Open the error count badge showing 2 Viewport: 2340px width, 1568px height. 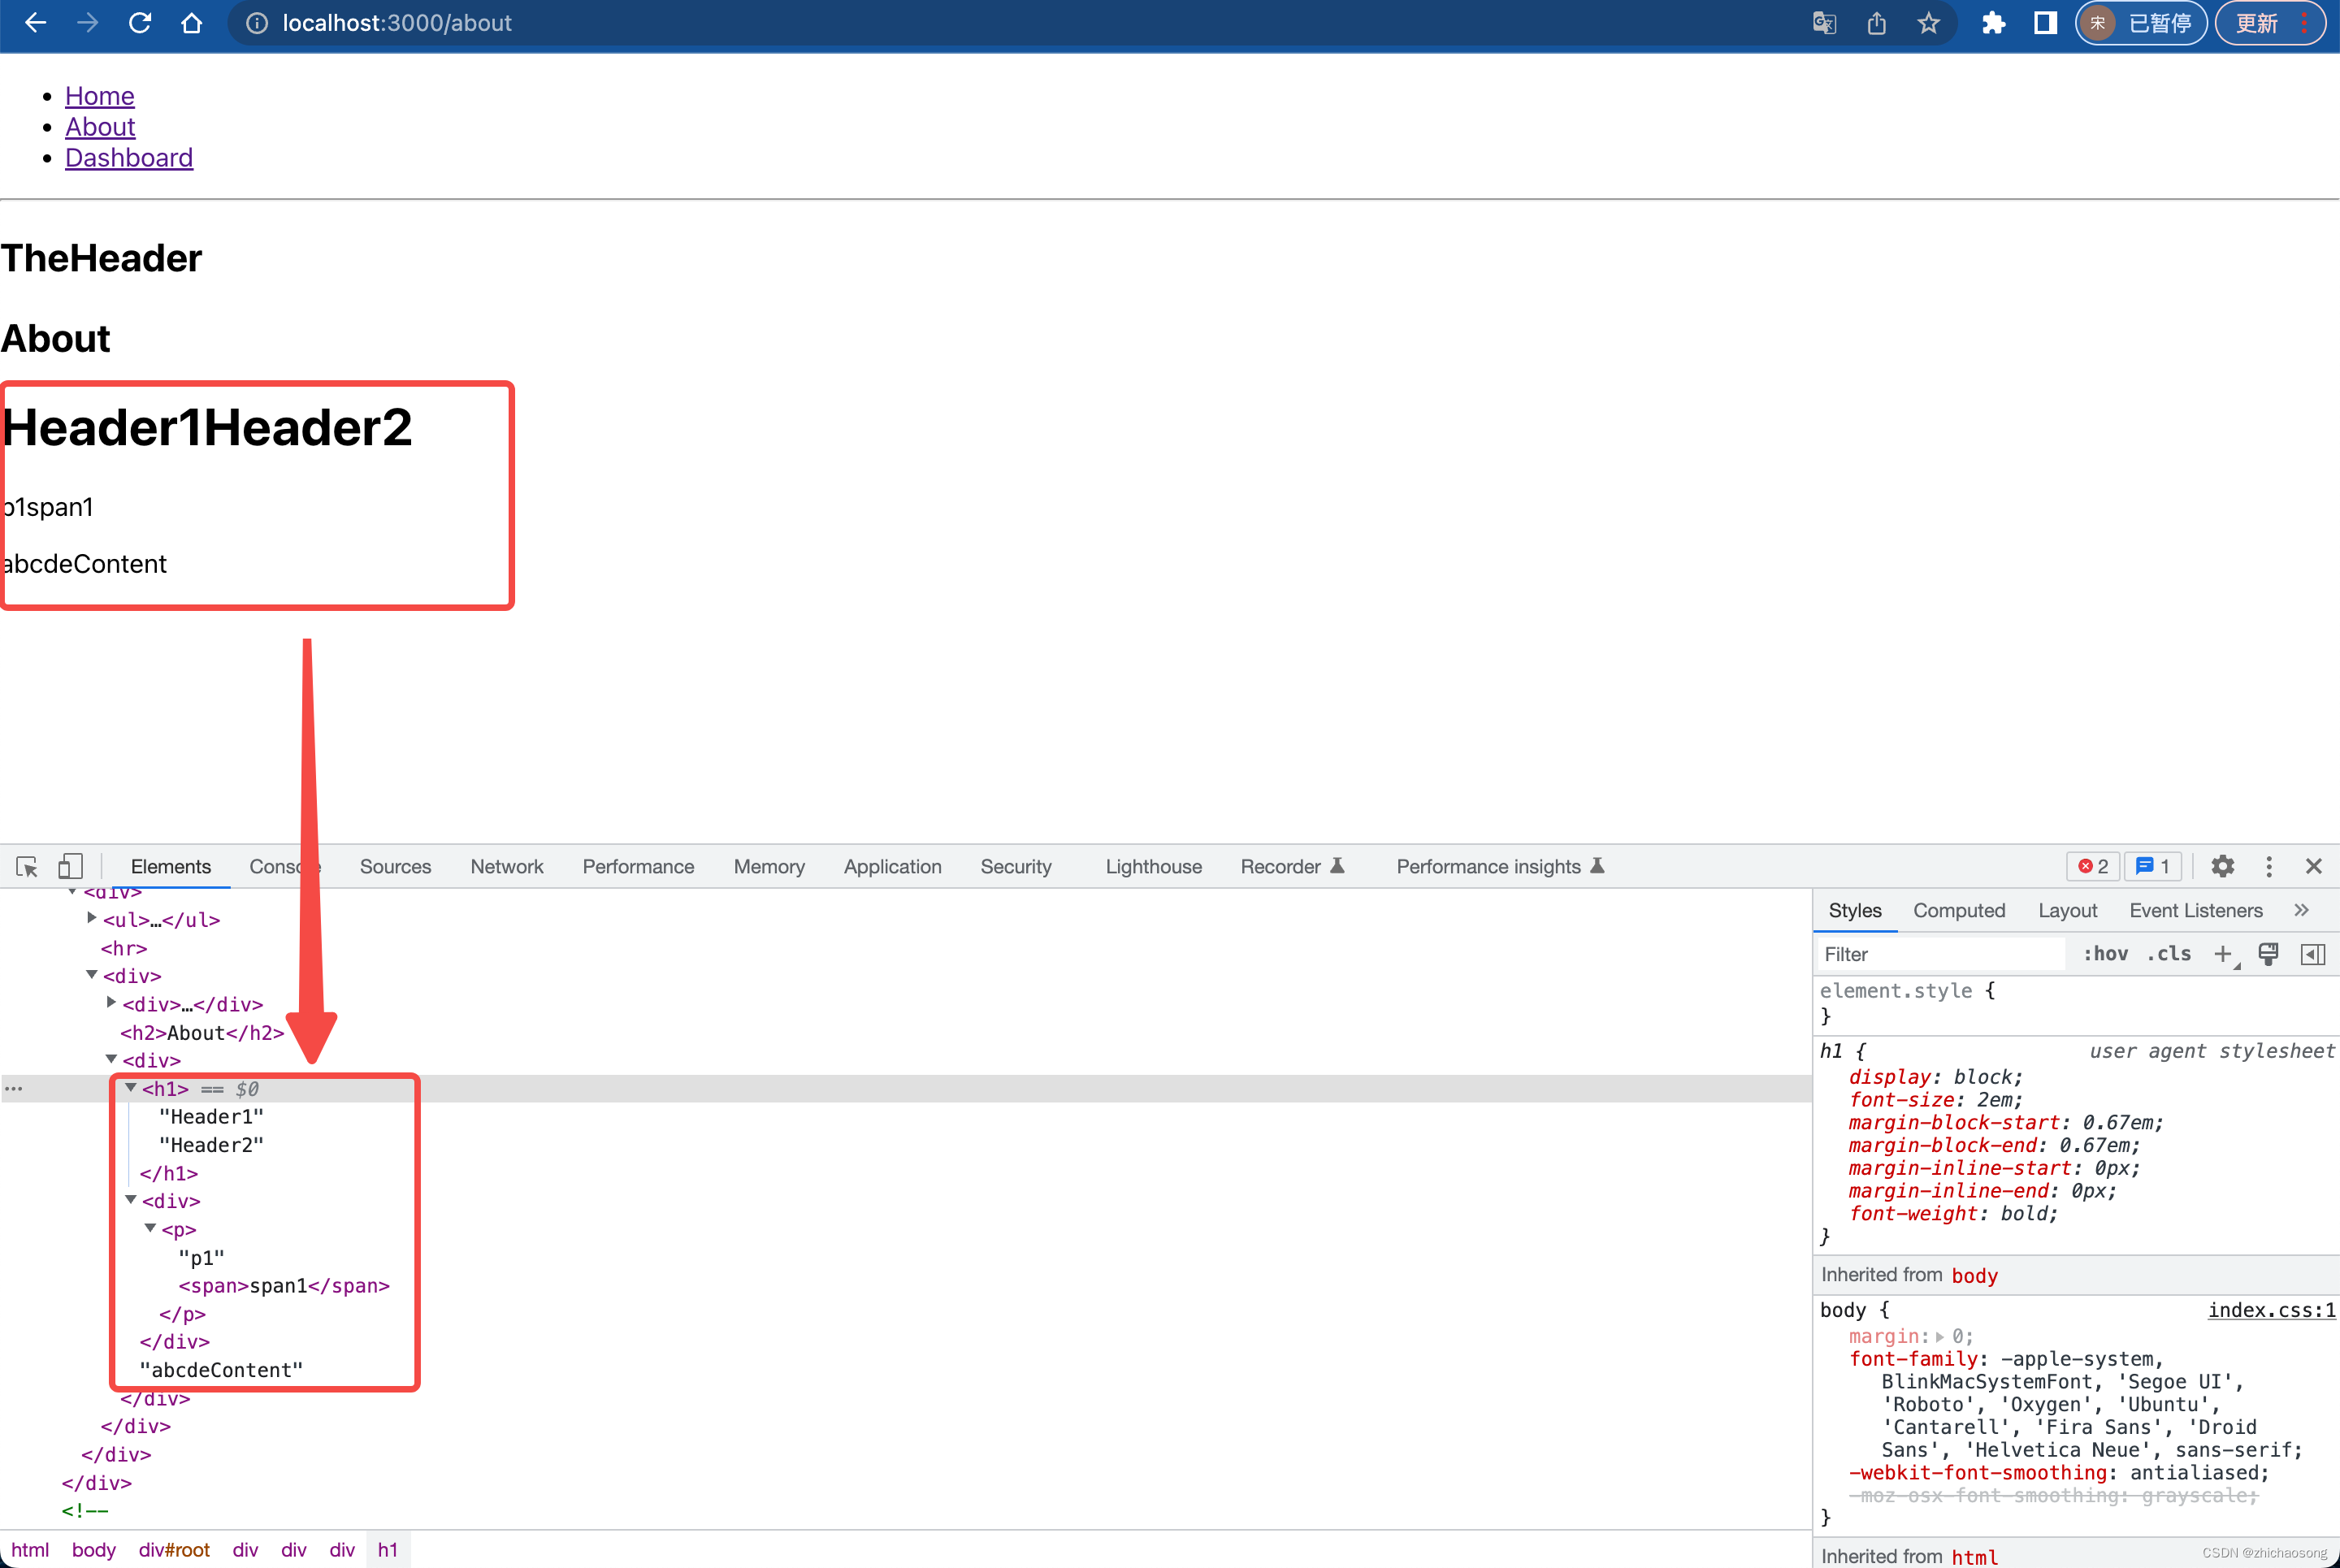tap(2093, 866)
